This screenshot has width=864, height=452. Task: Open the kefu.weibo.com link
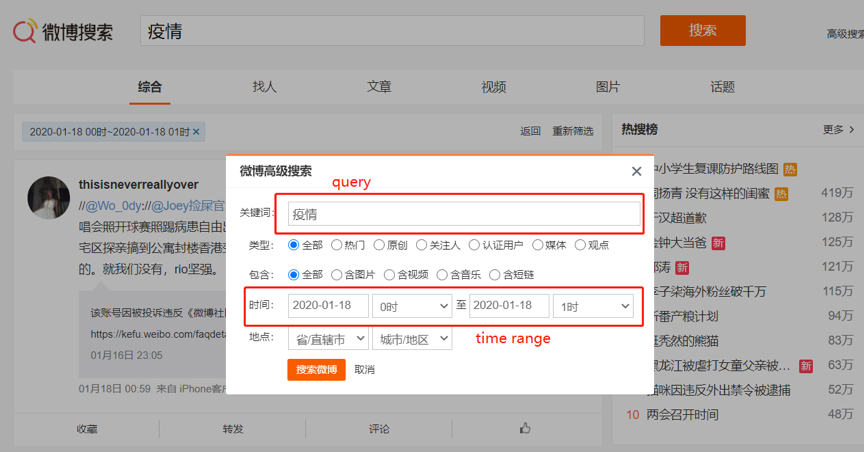pos(159,334)
